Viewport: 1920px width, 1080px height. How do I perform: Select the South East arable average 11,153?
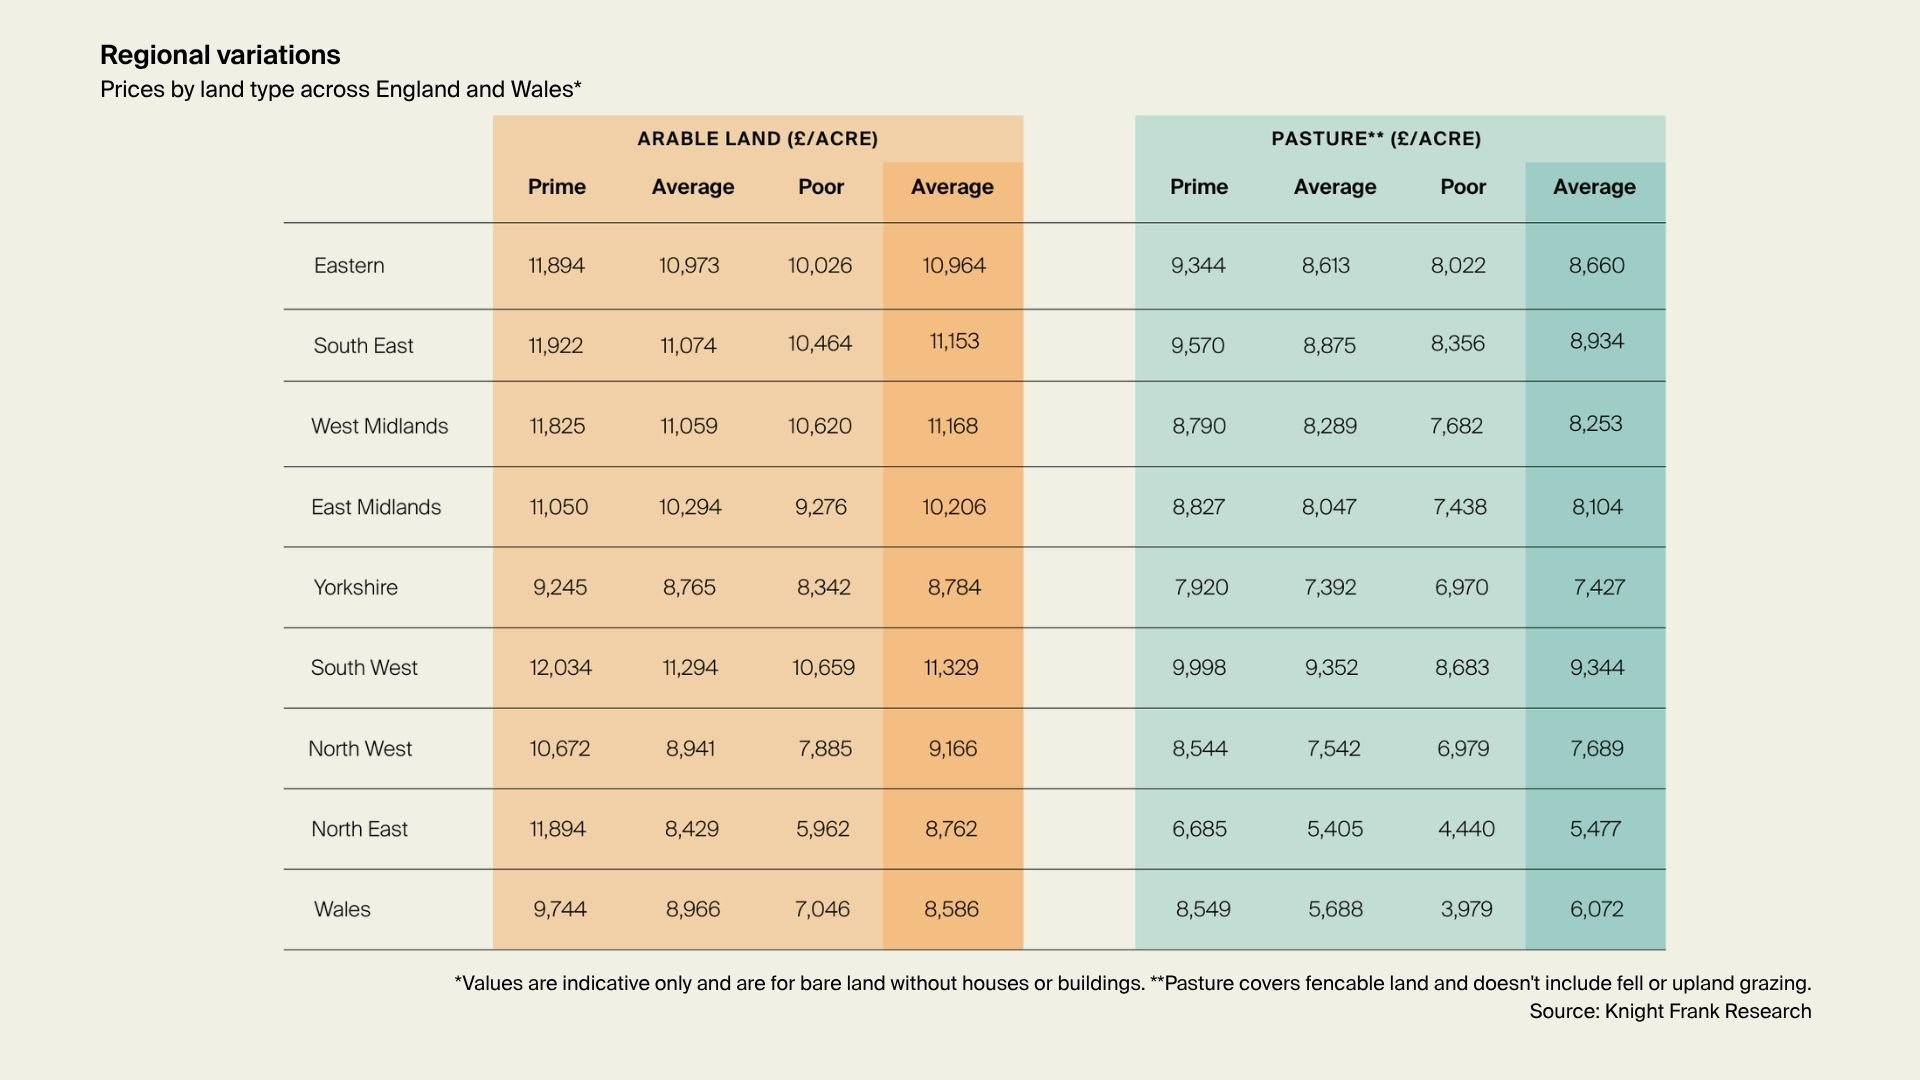click(x=953, y=342)
